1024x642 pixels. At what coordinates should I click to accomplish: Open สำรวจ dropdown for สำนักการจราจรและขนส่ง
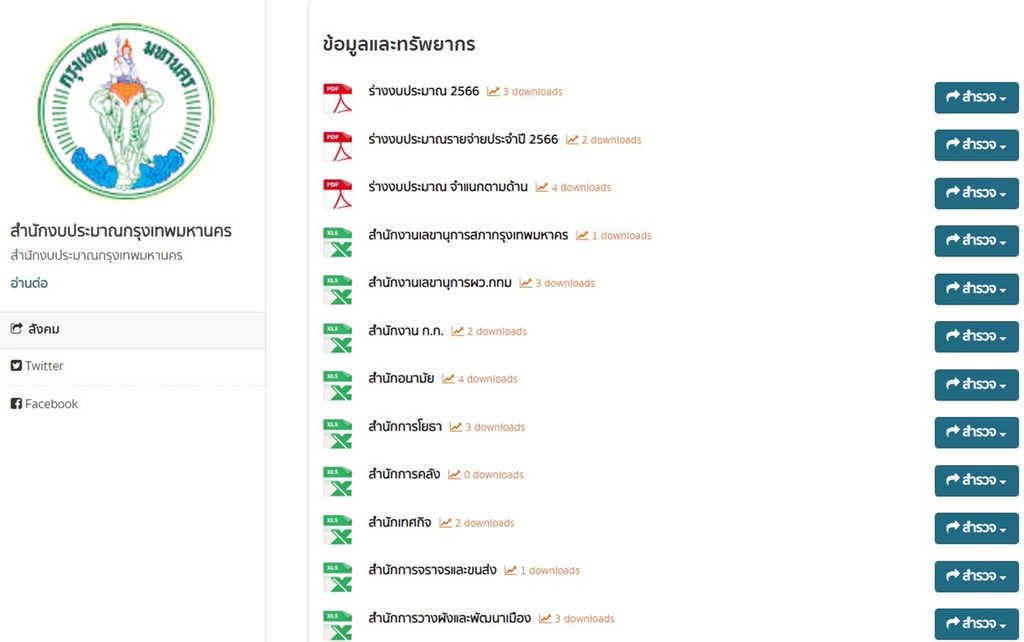pos(976,576)
